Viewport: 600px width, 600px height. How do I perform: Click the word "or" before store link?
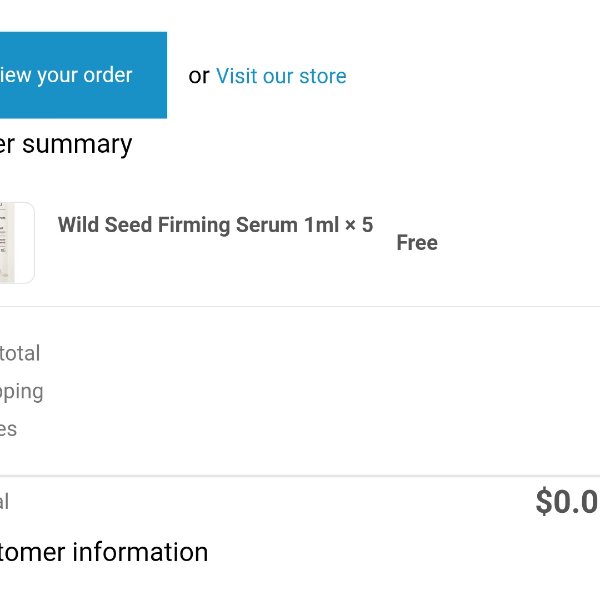tap(199, 76)
